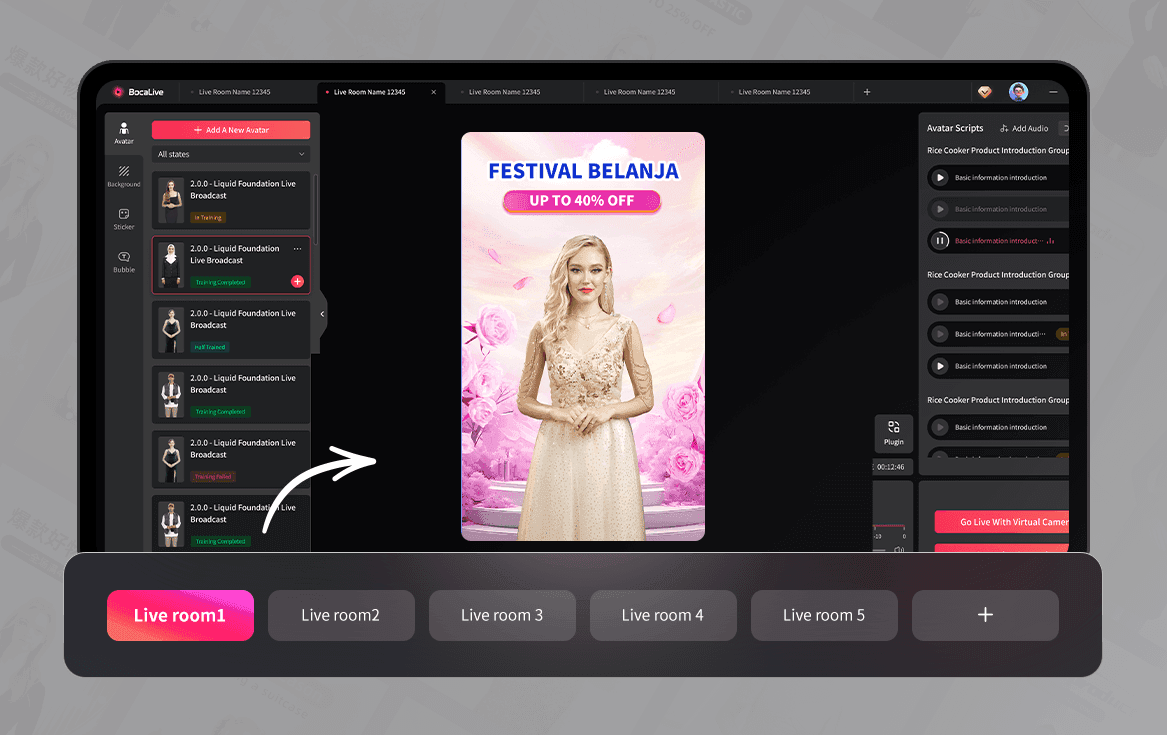The width and height of the screenshot is (1167, 735).
Task: Click the Plugin icon button
Action: (893, 433)
